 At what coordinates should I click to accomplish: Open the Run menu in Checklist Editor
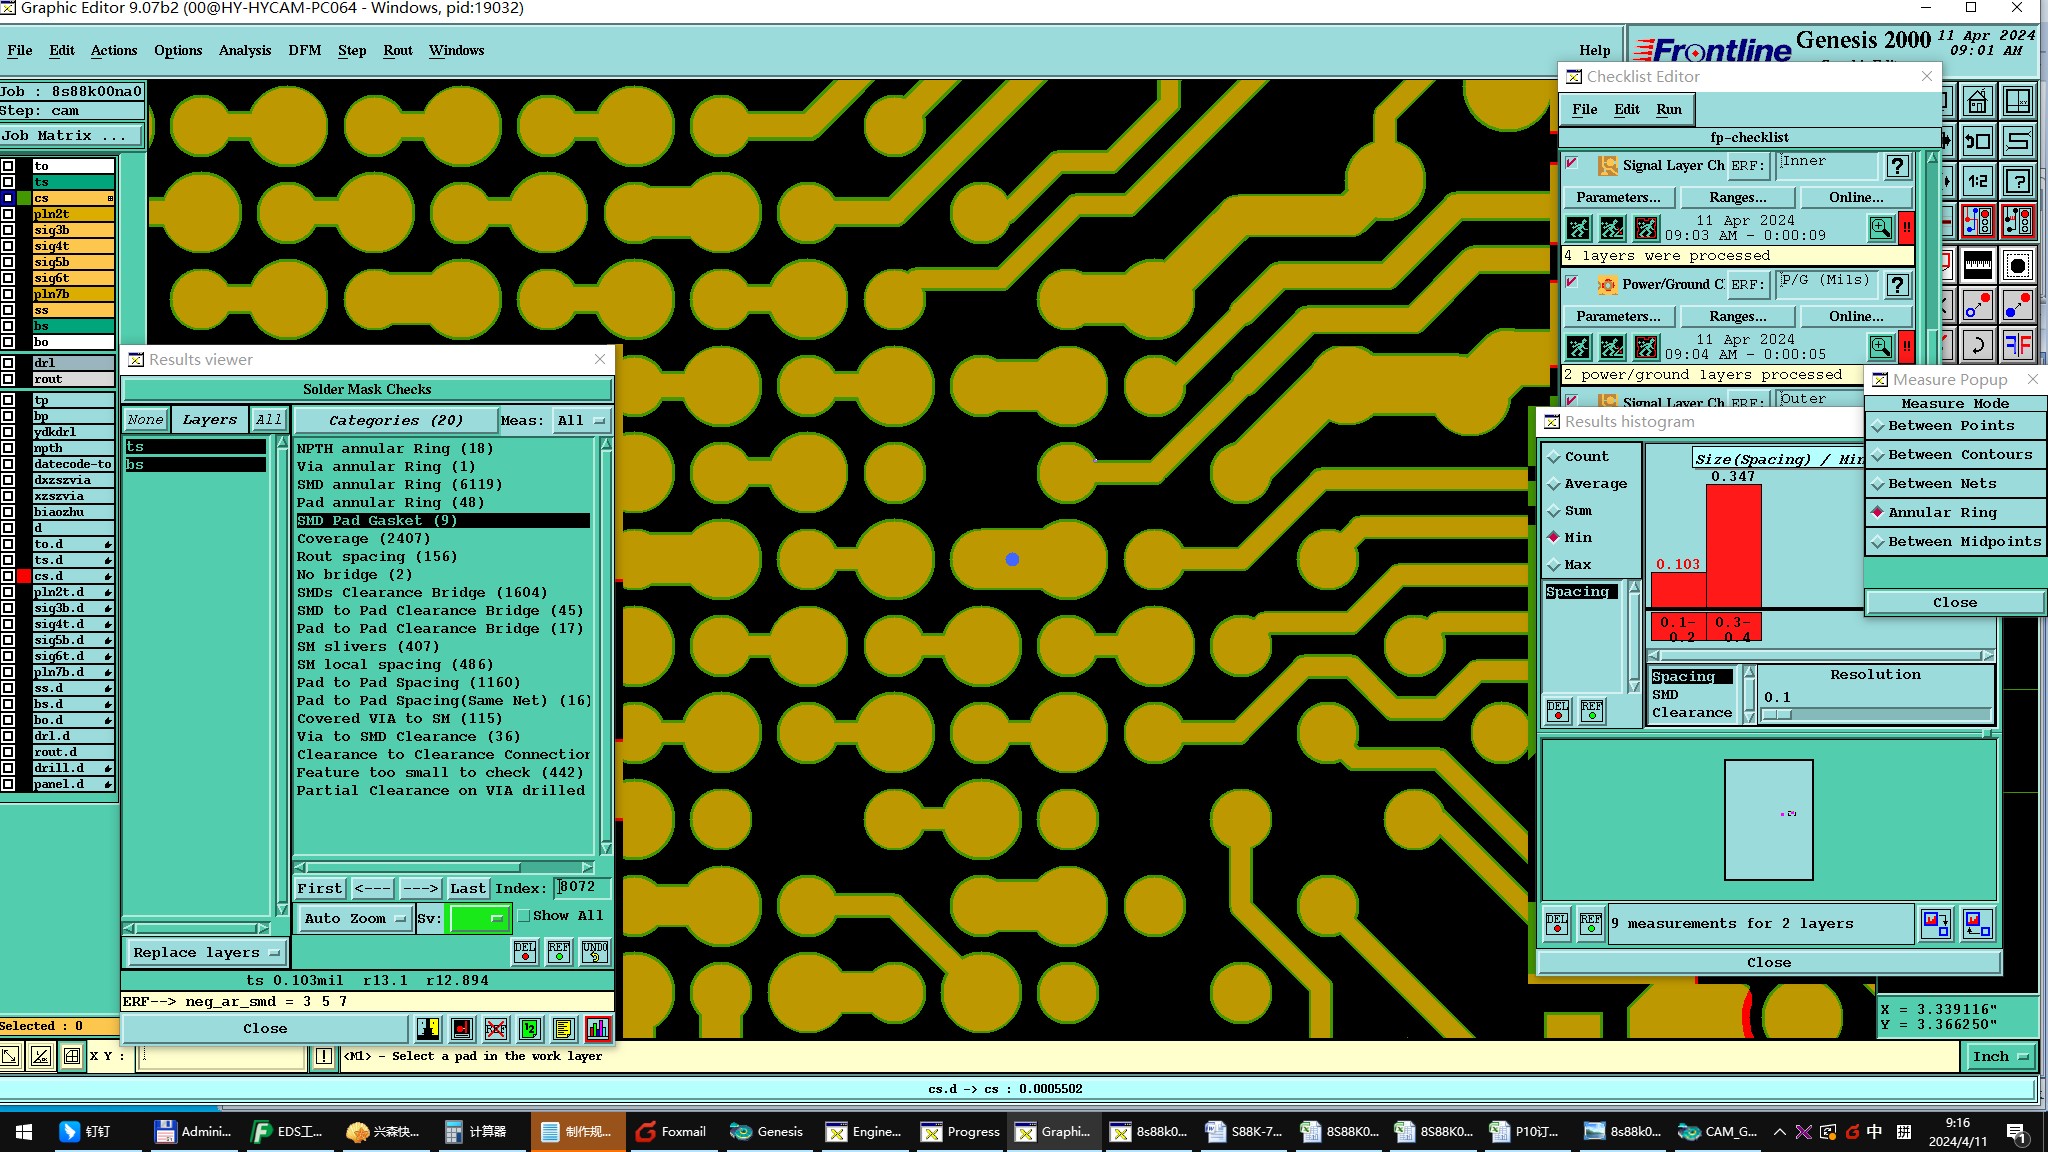(1668, 109)
